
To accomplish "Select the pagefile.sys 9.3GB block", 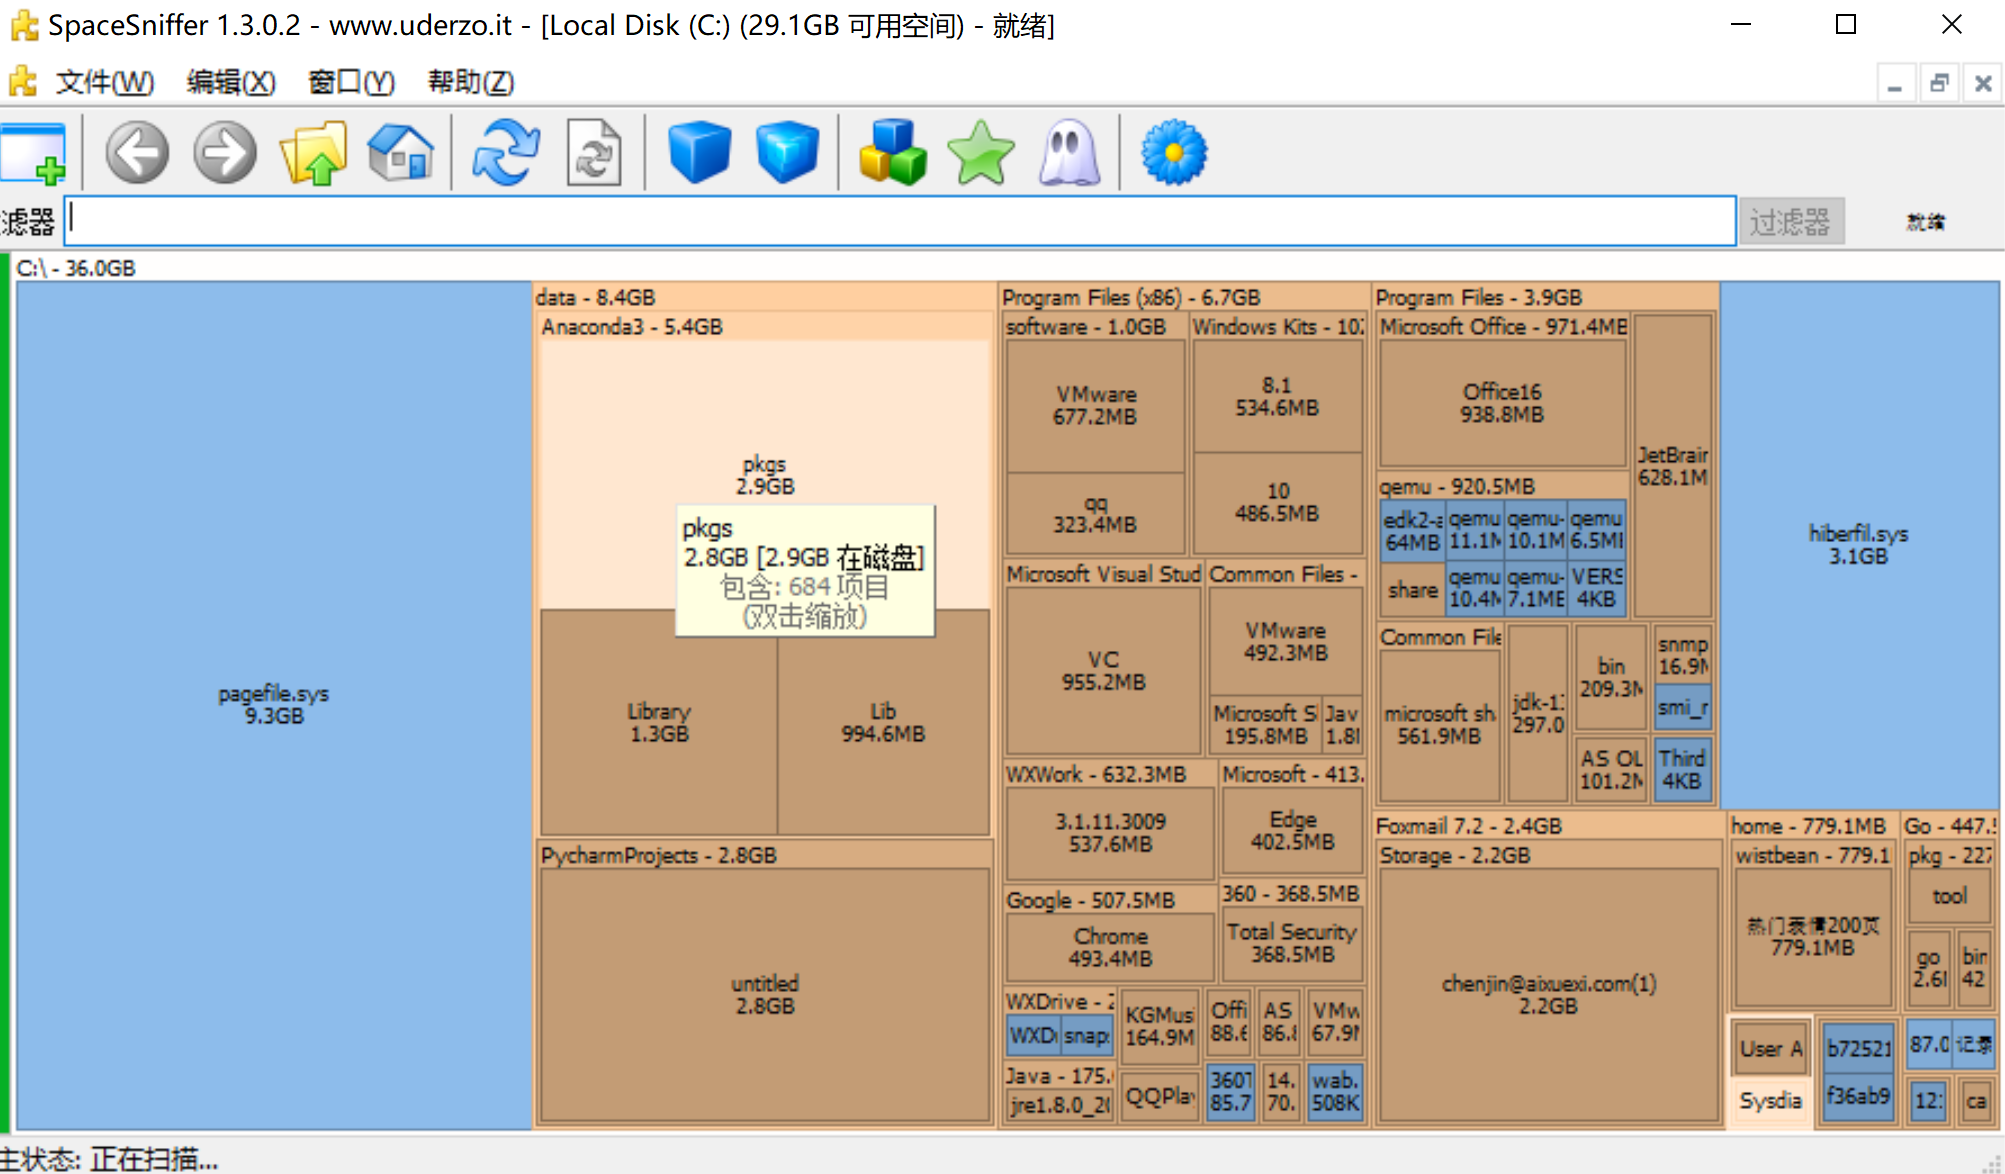I will point(274,705).
